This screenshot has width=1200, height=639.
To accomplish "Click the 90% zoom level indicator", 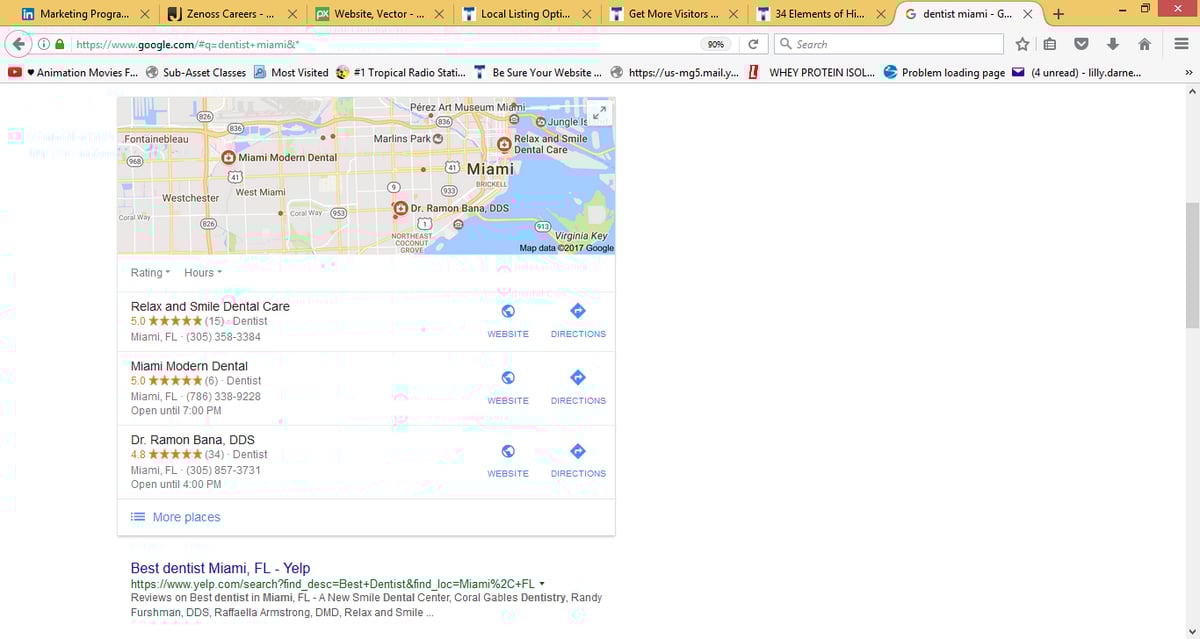I will coord(716,44).
